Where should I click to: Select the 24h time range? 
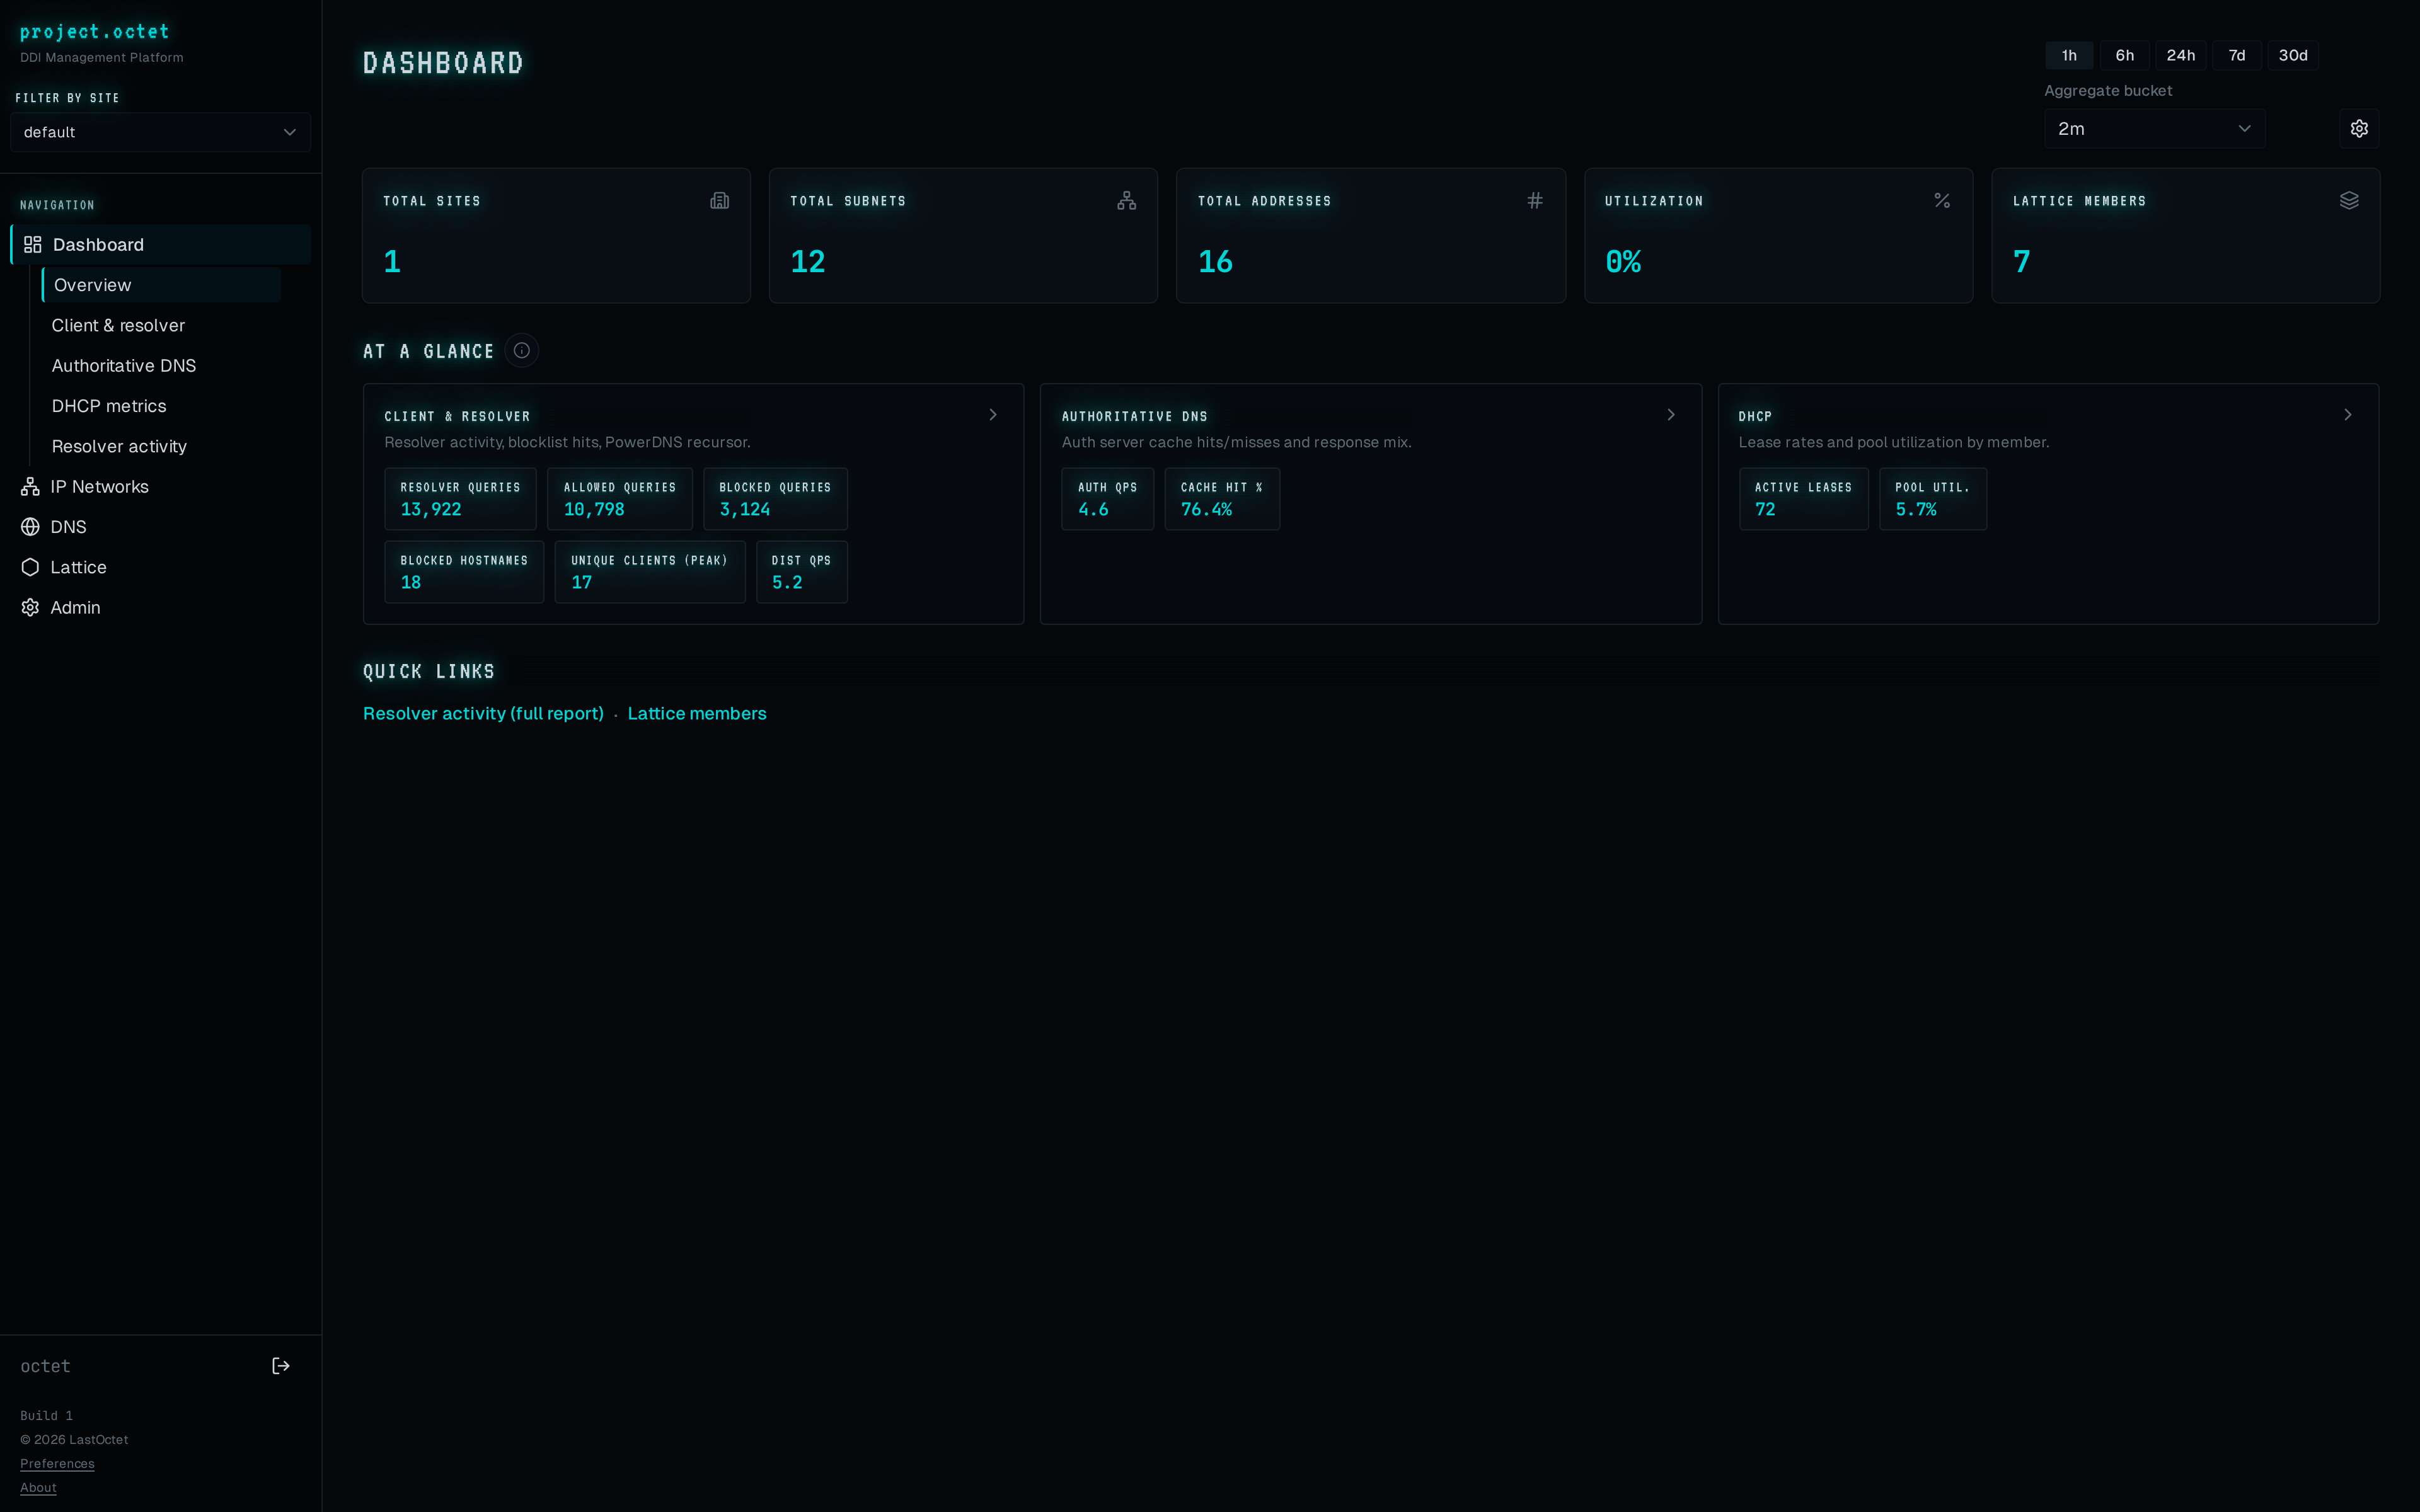[x=2181, y=55]
